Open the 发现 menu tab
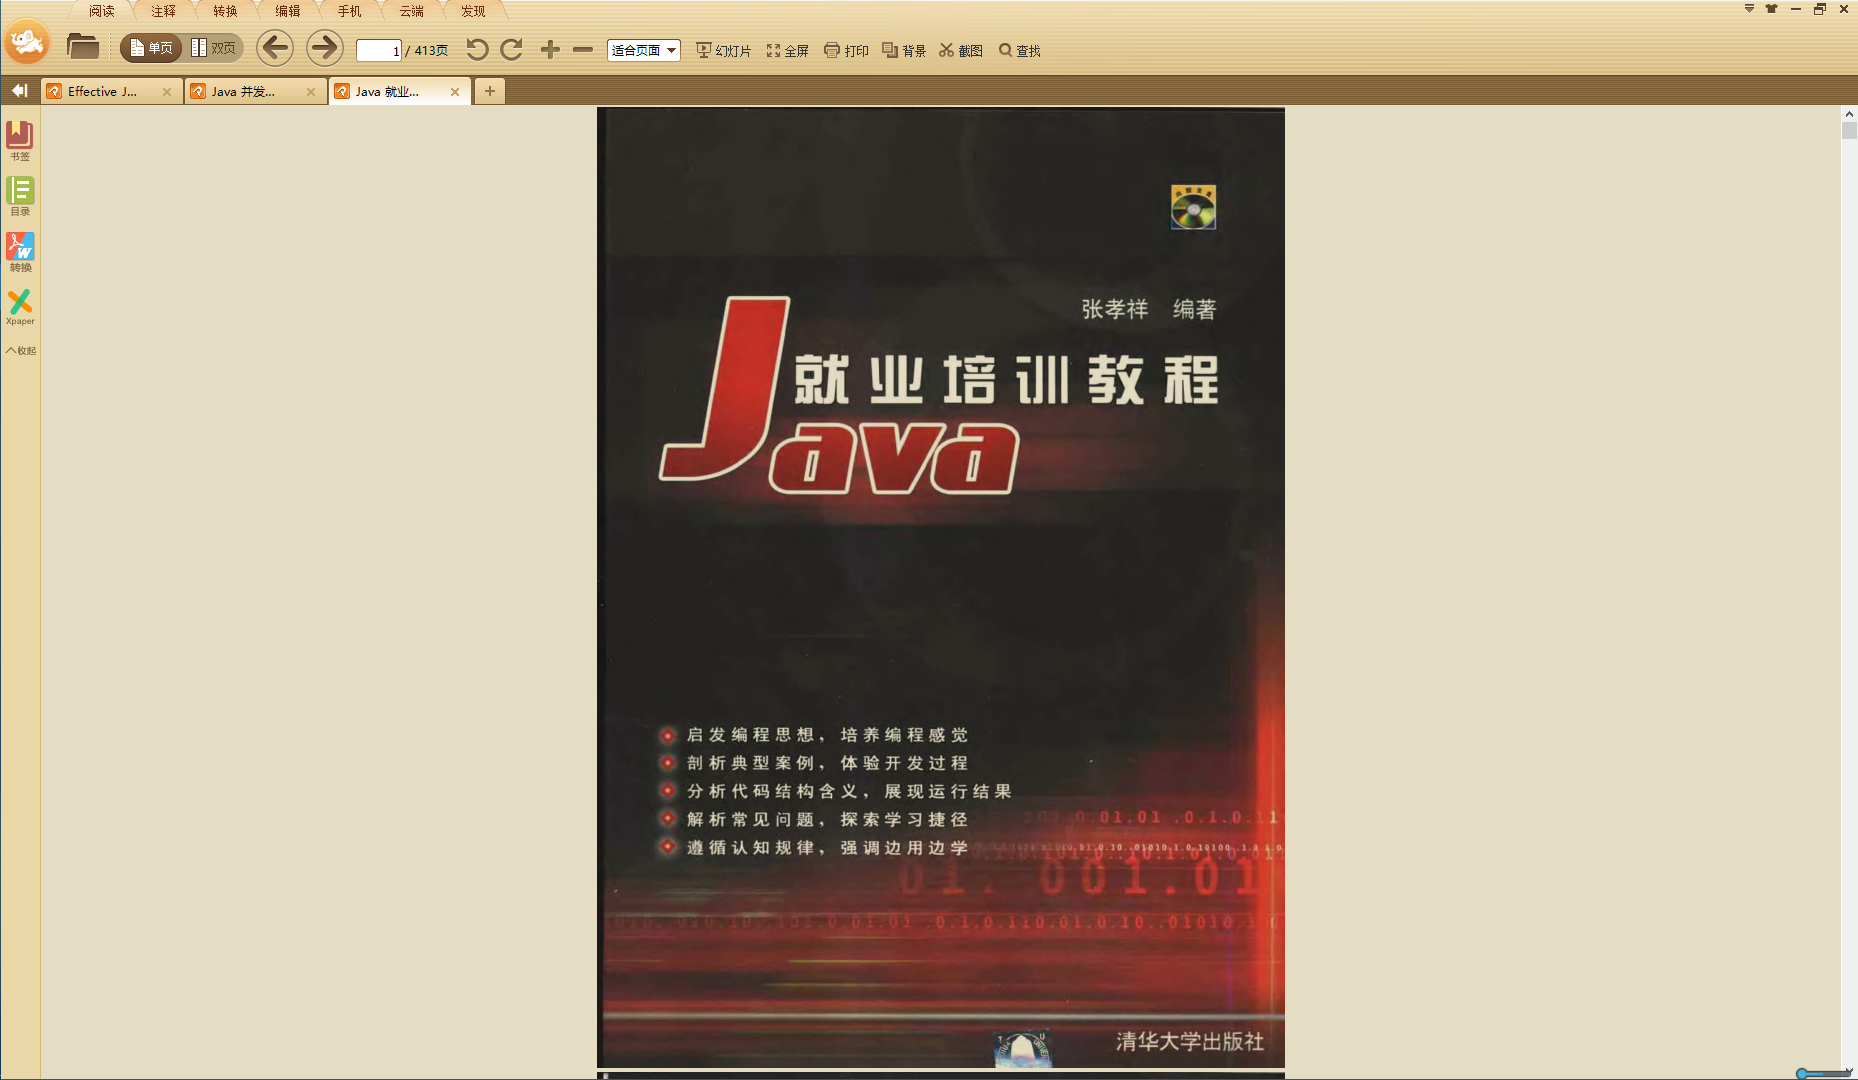This screenshot has height=1080, width=1858. click(474, 11)
